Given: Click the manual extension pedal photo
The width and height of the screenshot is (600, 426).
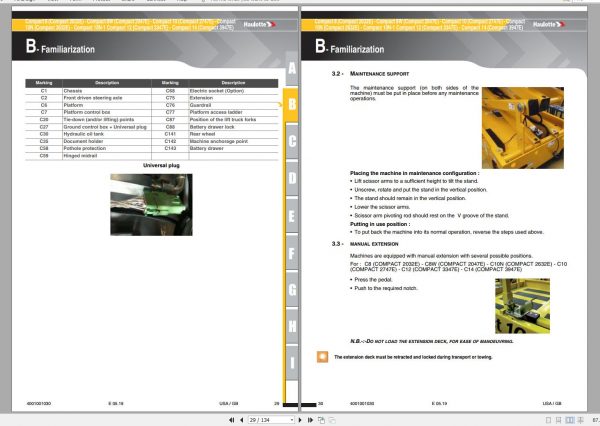Looking at the screenshot, I should pos(522,306).
